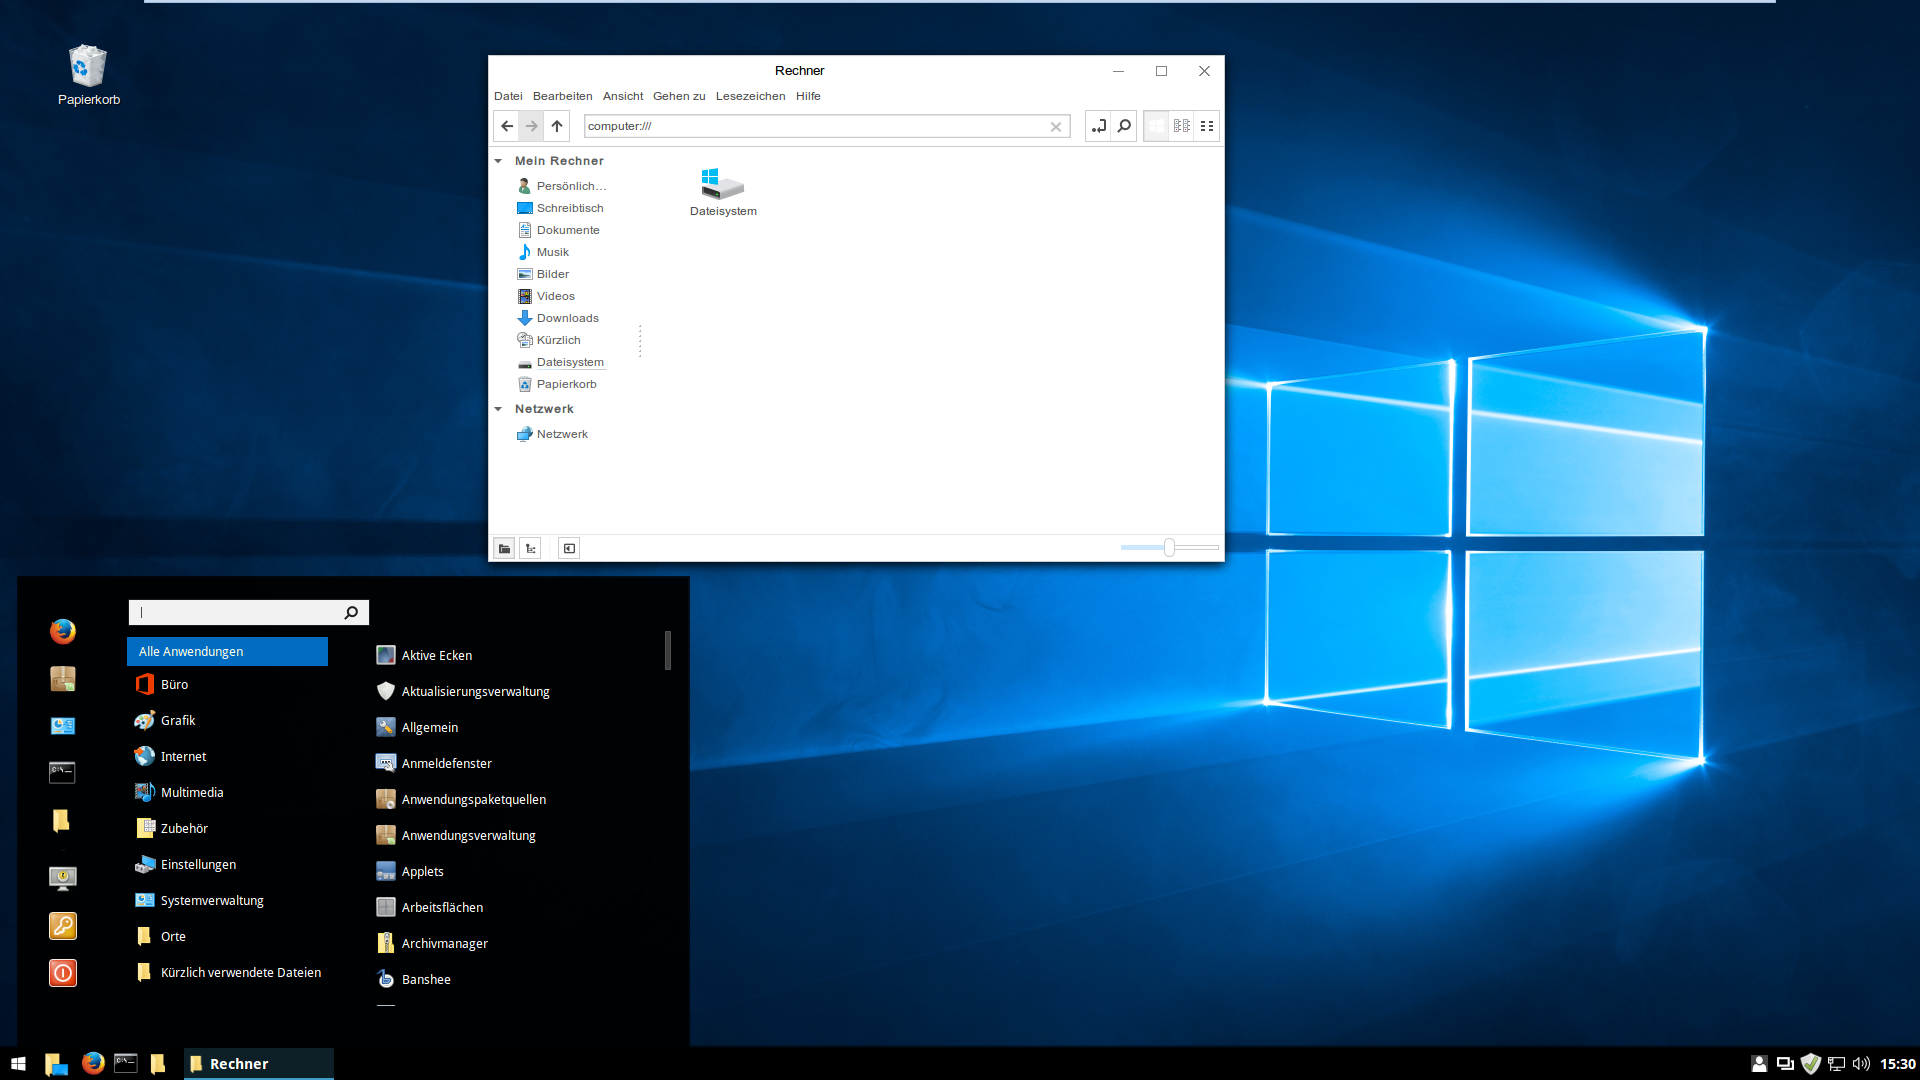Open Dateisystem drive icon in main pane

pyautogui.click(x=722, y=187)
